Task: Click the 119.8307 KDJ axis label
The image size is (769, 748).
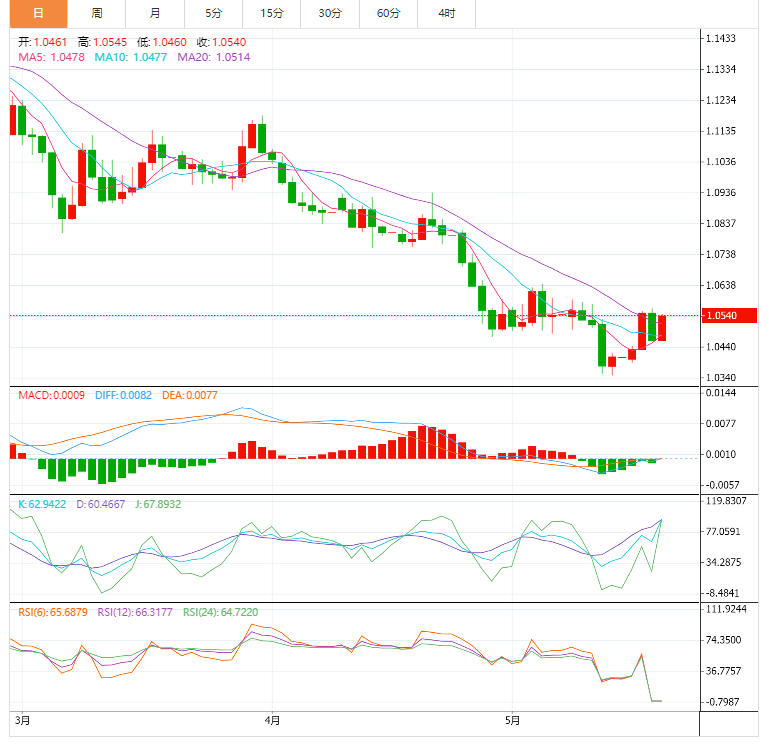Action: click(726, 501)
